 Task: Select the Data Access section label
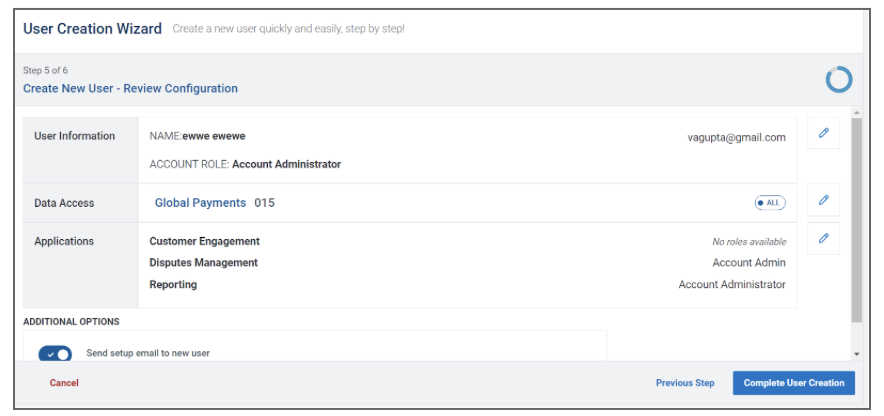point(64,203)
